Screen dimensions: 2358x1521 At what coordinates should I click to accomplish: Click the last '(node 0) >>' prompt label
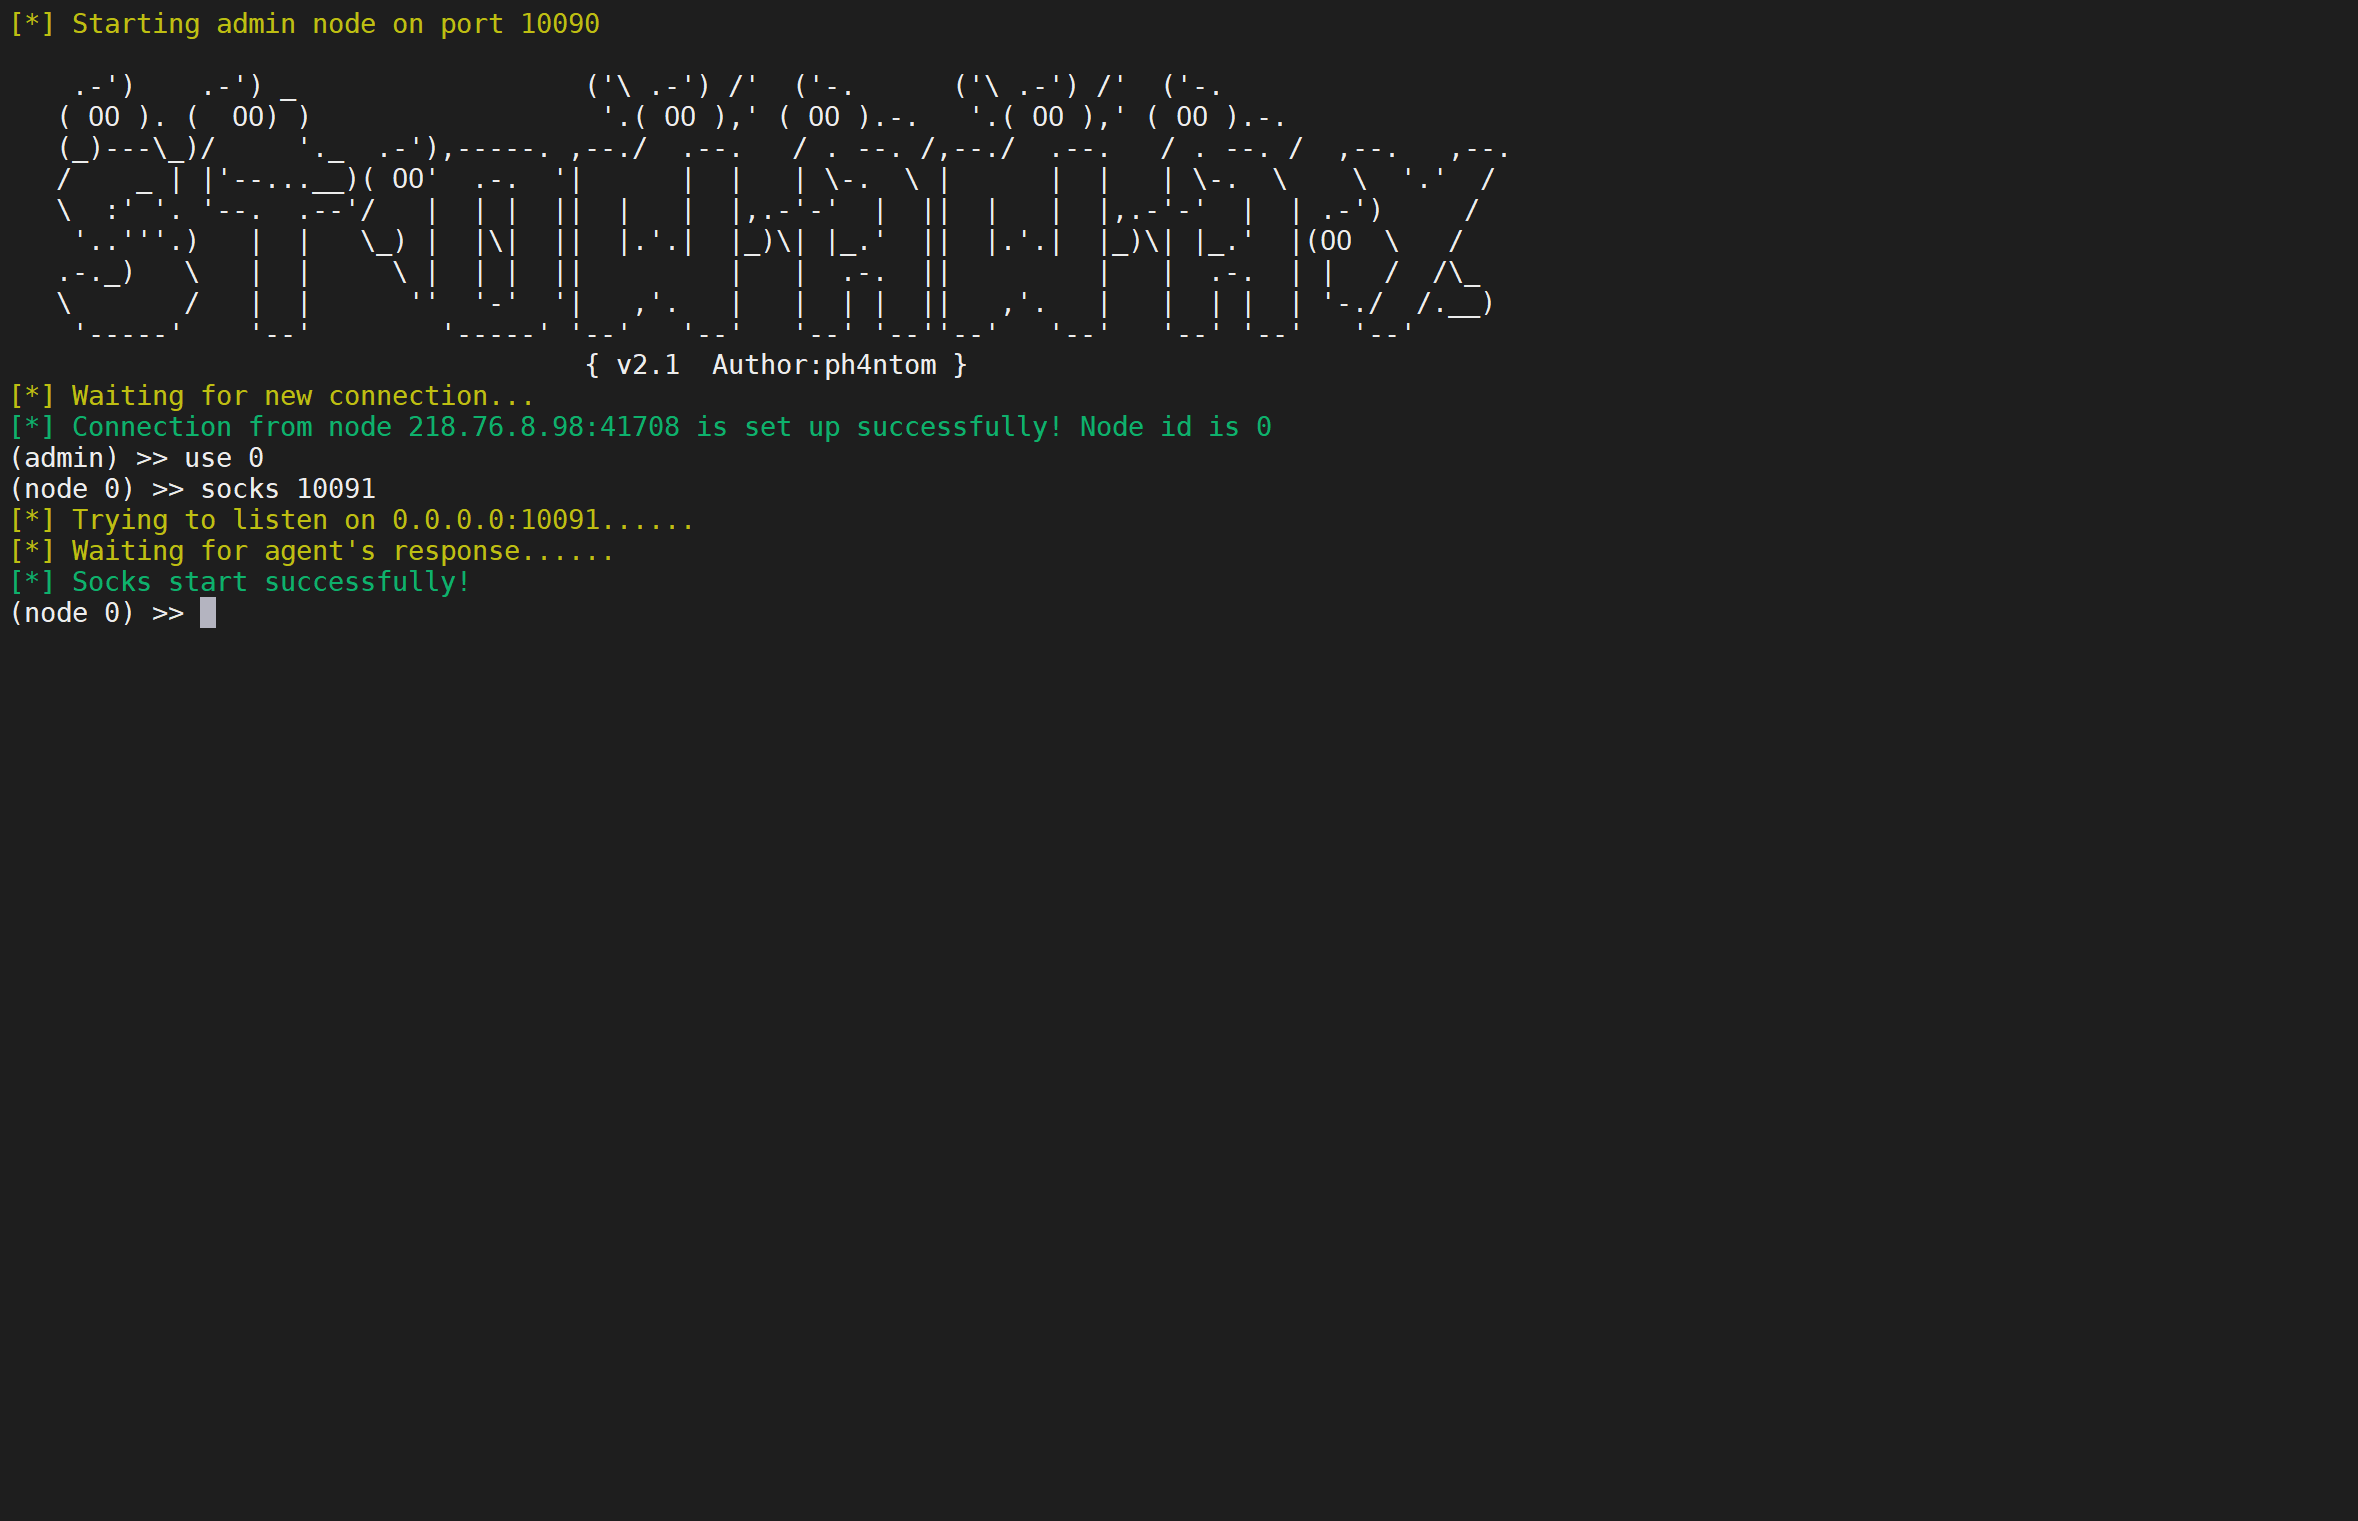(x=96, y=613)
